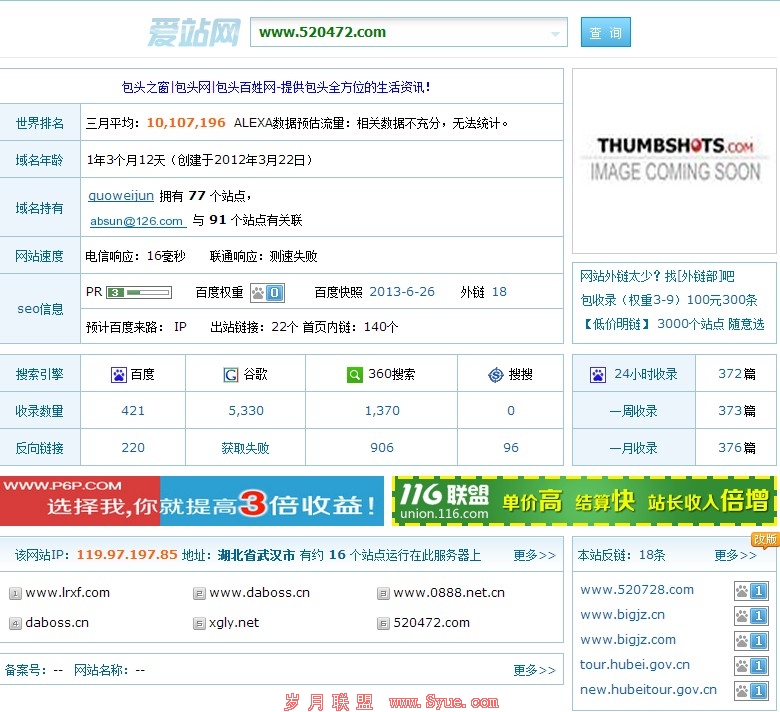Open backlink www.520728.com

(x=637, y=590)
